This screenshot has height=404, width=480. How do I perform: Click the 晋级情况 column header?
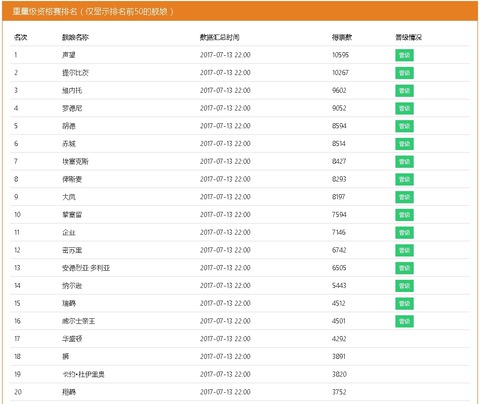tap(408, 37)
